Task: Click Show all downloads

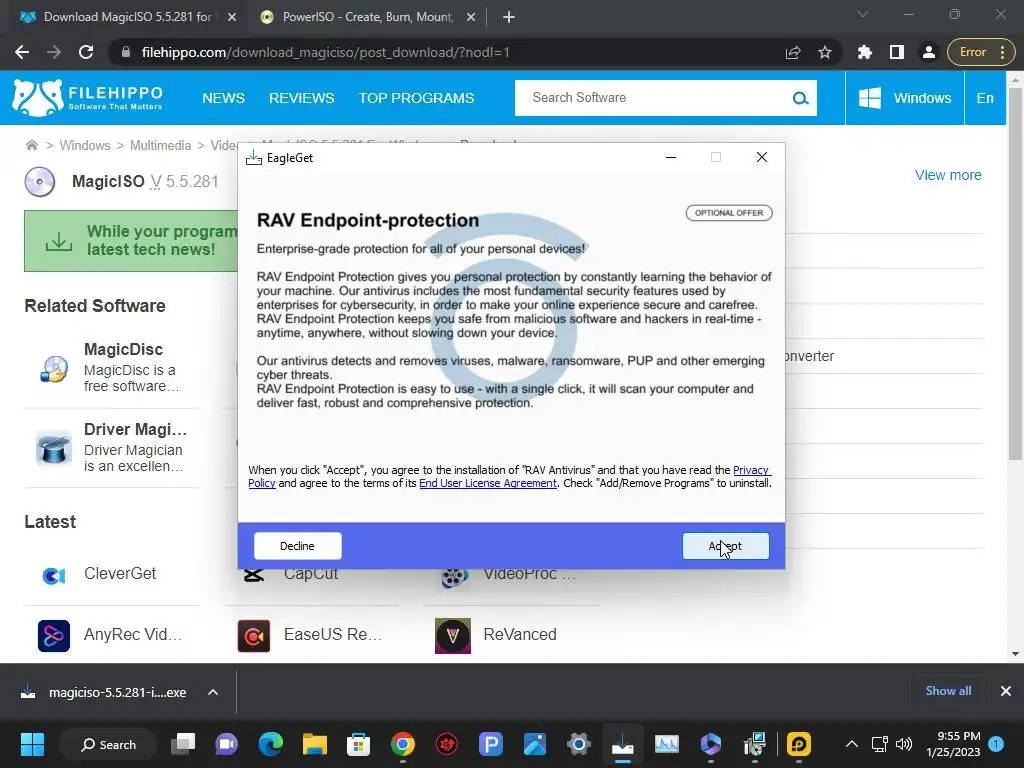Action: (x=948, y=691)
